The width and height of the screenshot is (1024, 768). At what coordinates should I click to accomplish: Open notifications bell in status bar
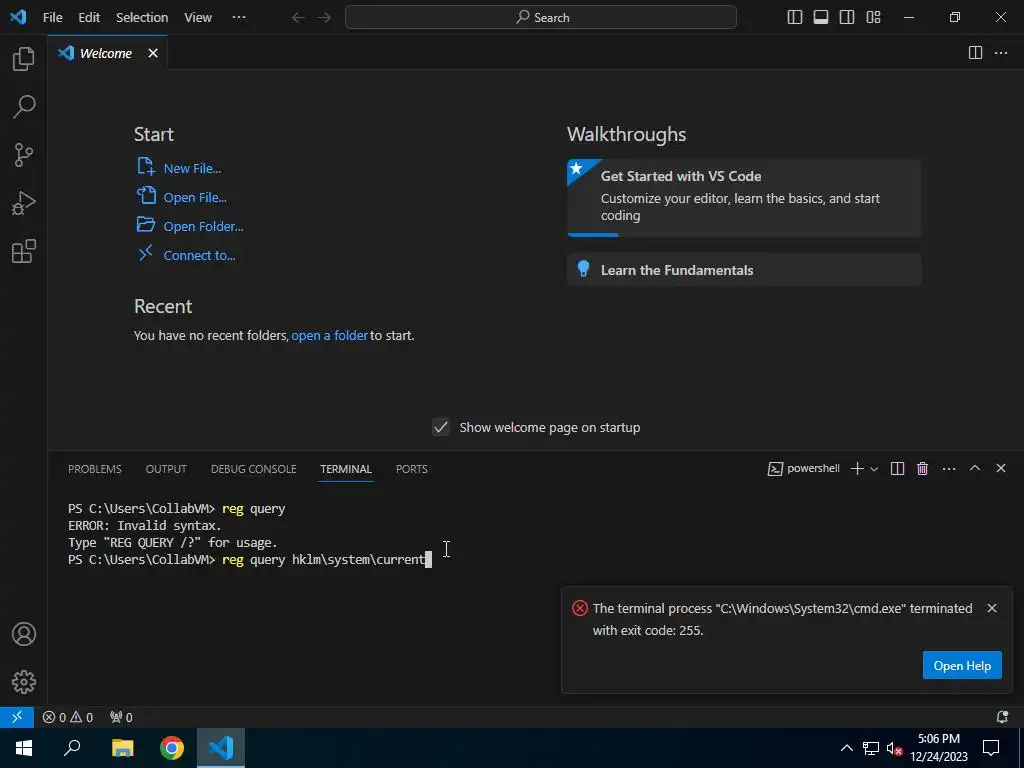[x=1002, y=717]
